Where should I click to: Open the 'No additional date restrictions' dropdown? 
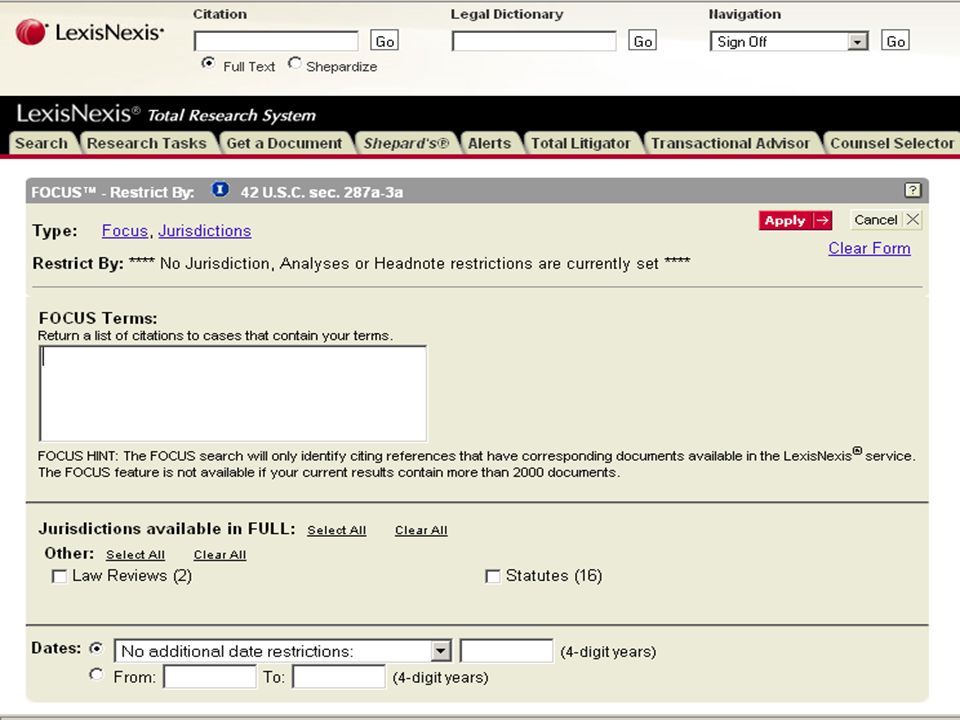point(283,651)
